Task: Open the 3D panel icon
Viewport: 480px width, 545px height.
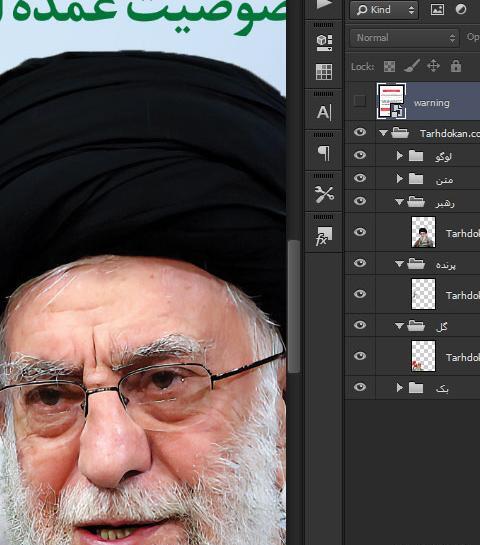Action: coord(324,43)
